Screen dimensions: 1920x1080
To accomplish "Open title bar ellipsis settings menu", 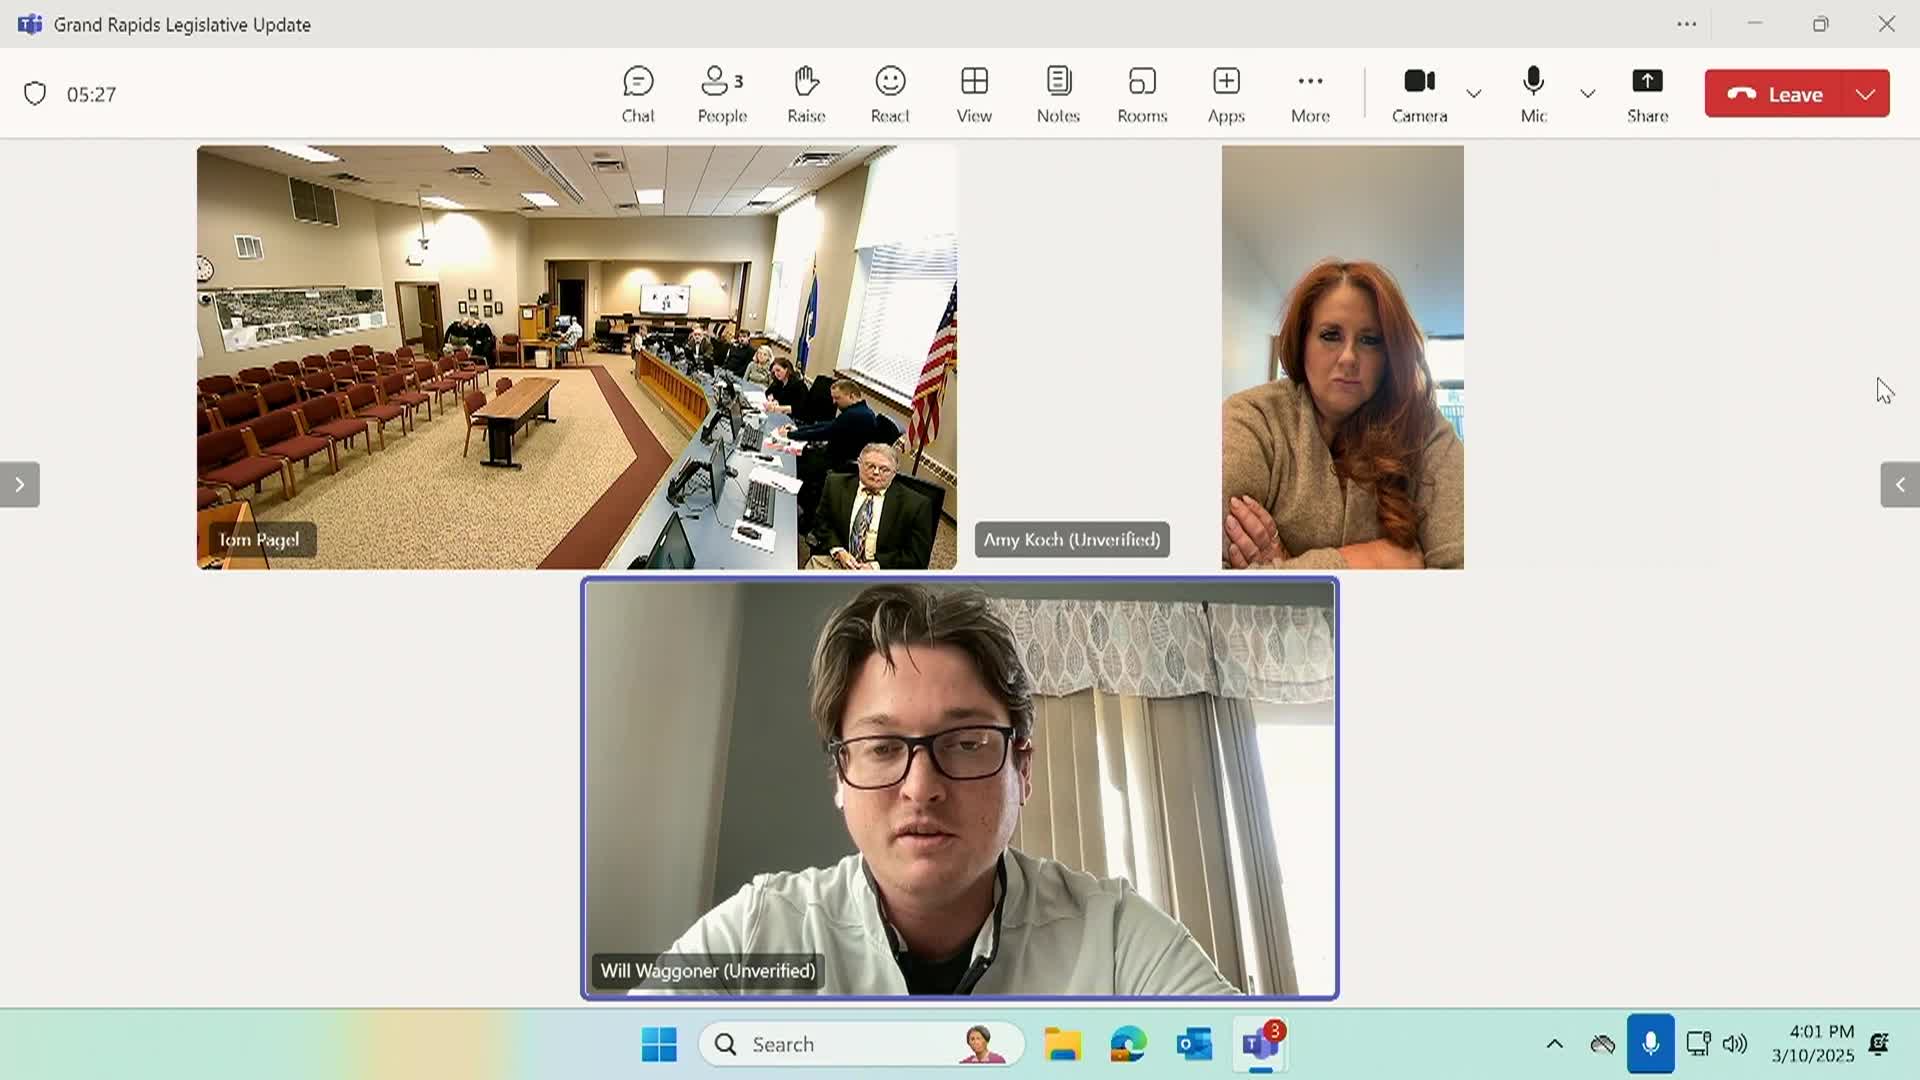I will [1687, 24].
